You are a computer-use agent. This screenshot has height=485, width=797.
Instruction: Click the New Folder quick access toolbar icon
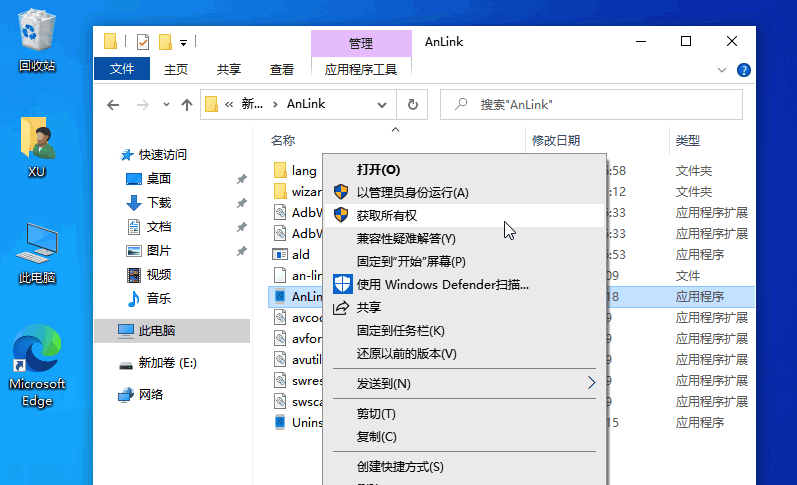click(x=165, y=42)
